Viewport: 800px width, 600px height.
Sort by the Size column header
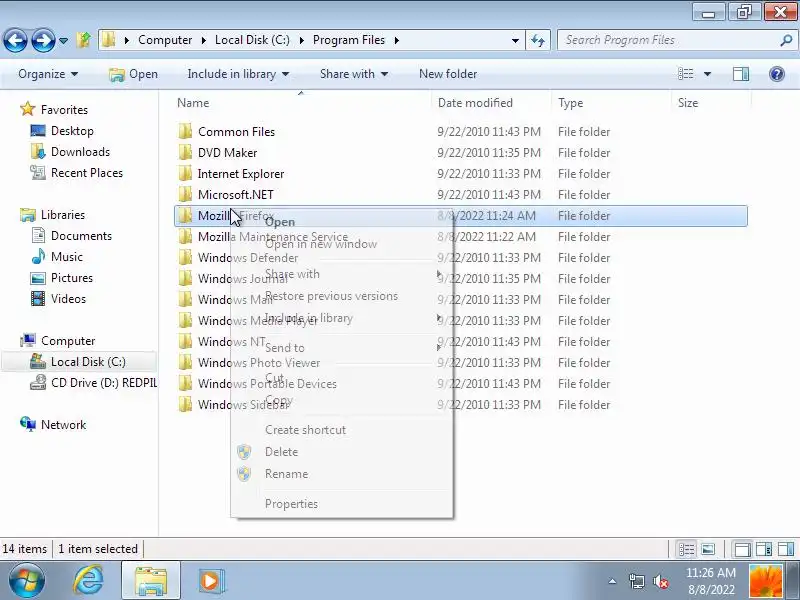[x=712, y=103]
